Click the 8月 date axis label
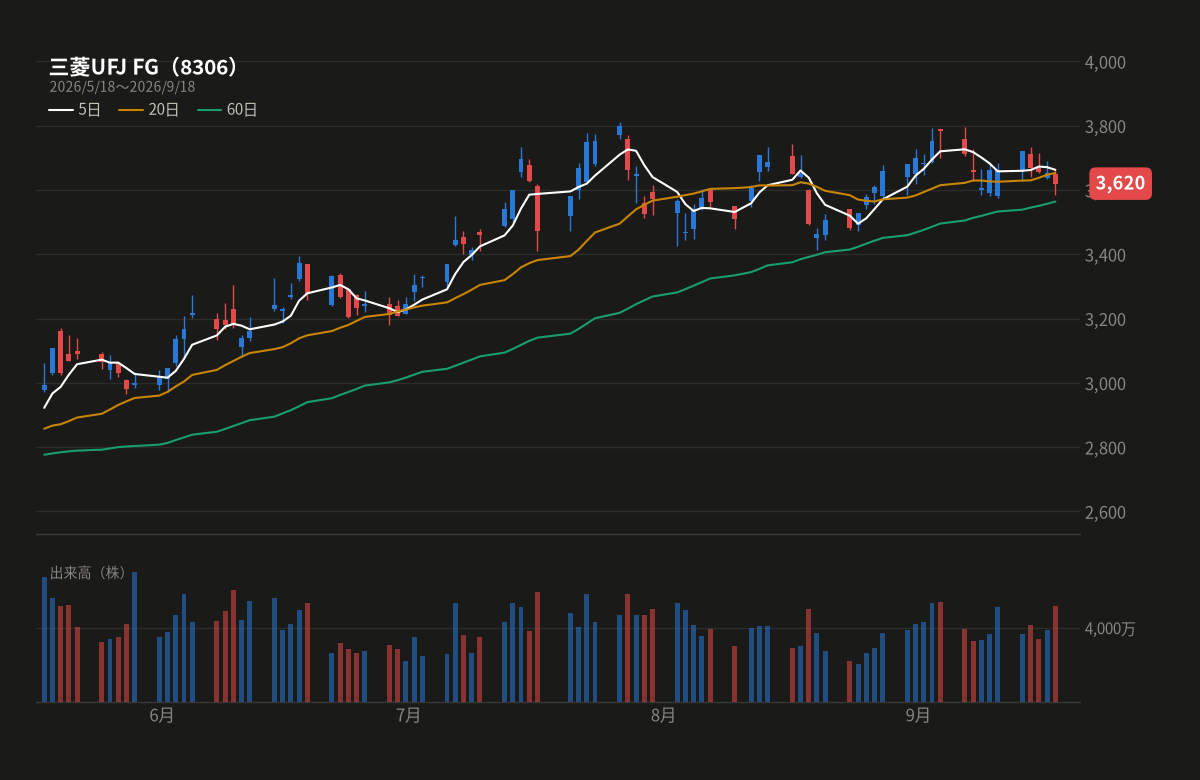The height and width of the screenshot is (780, 1200). [x=663, y=716]
